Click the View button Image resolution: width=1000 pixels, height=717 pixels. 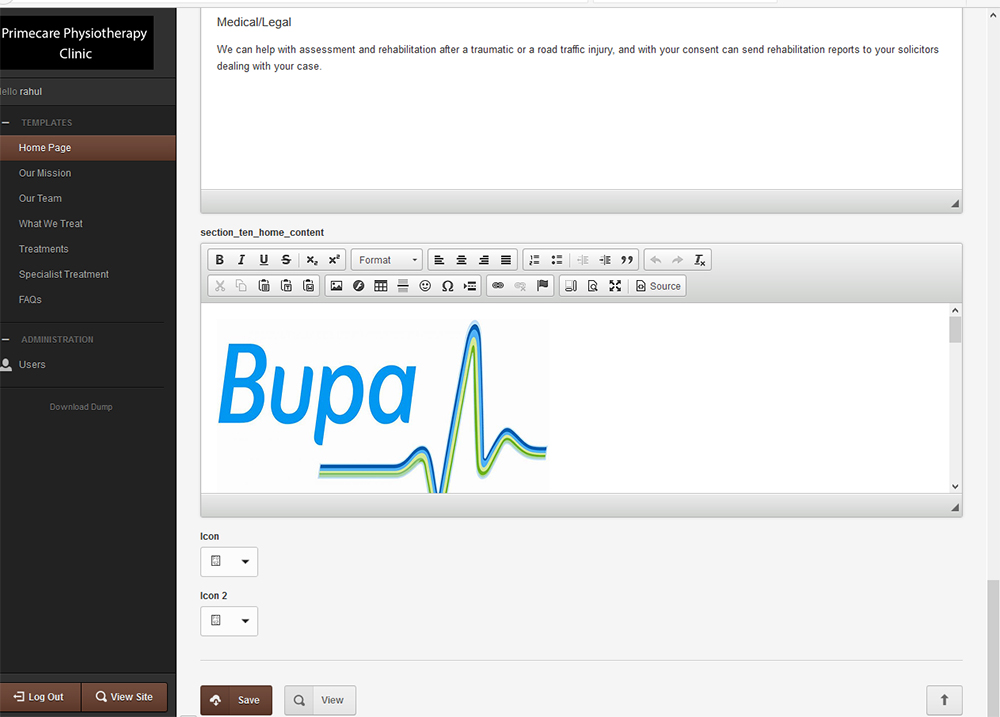click(320, 700)
